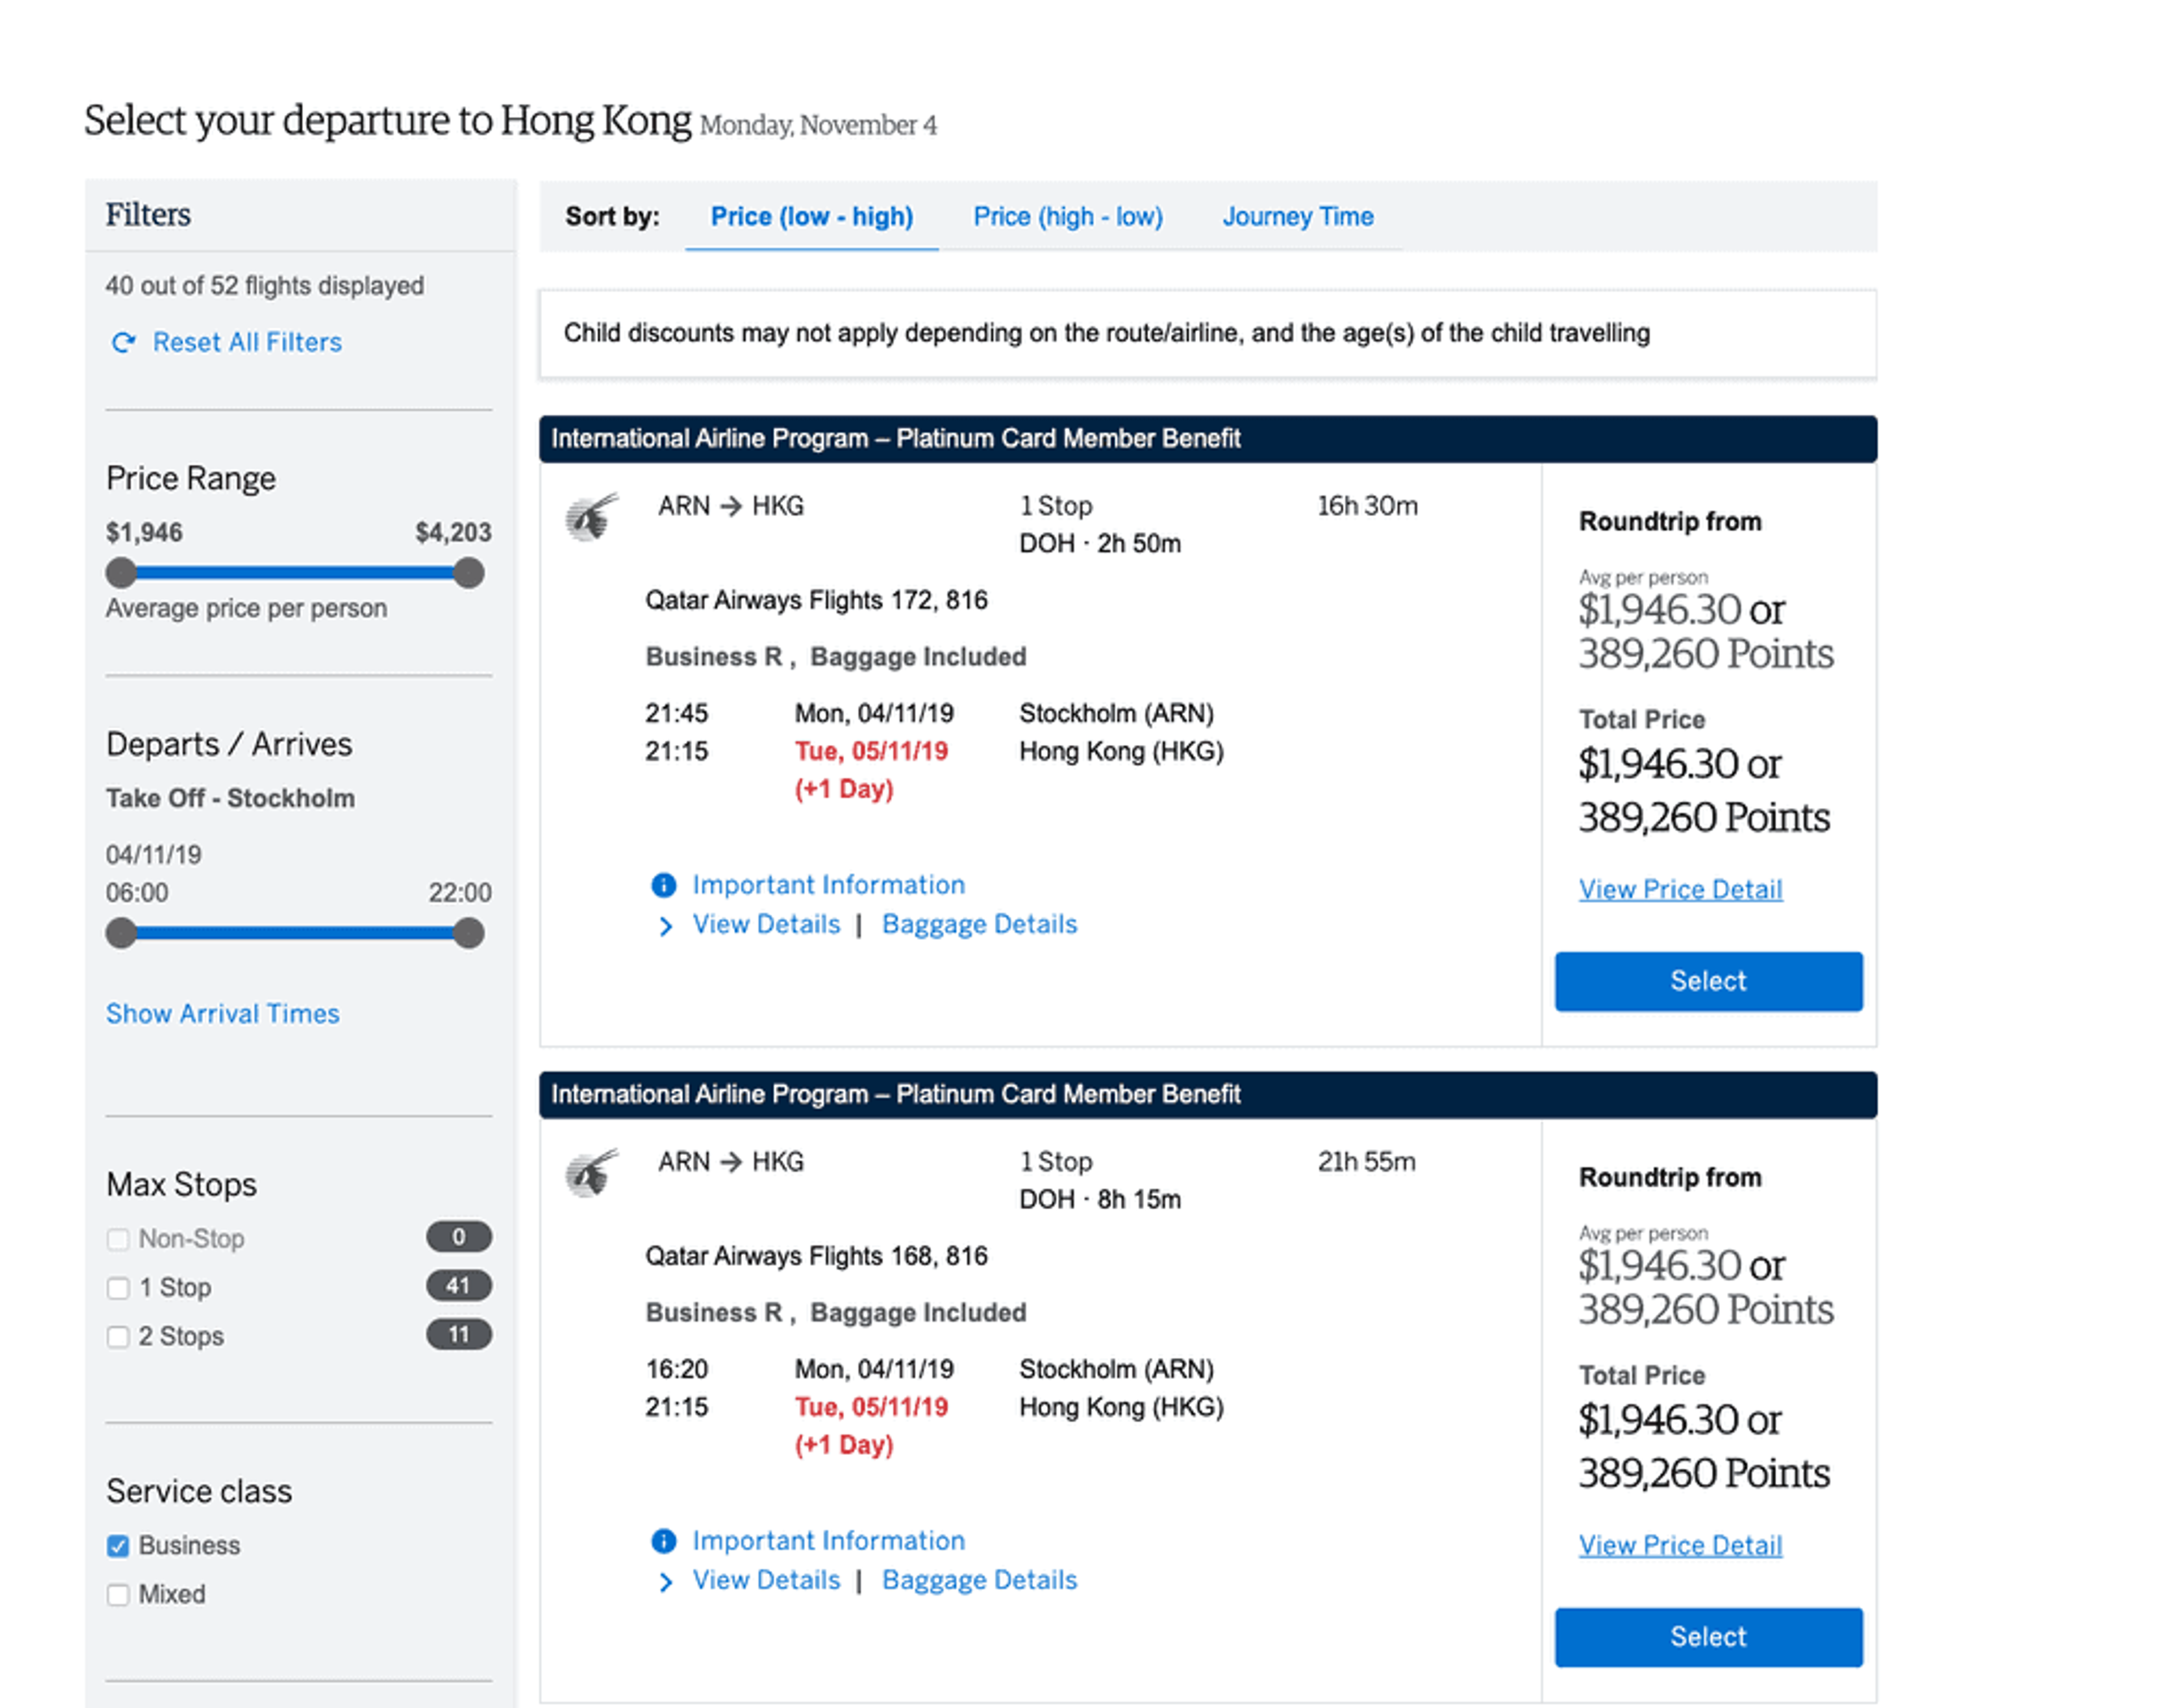Viewport: 2173px width, 1708px height.
Task: Expand View Details chevron for flights 168, 816
Action: (666, 1582)
